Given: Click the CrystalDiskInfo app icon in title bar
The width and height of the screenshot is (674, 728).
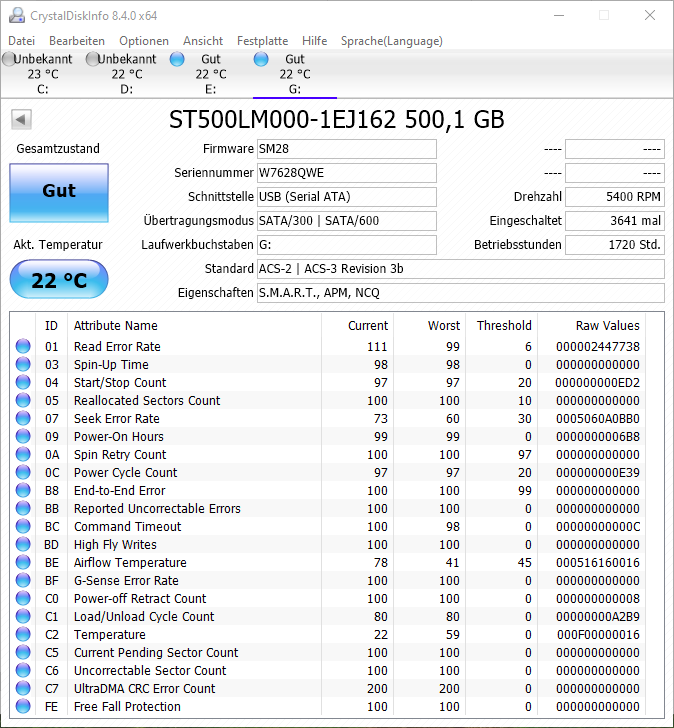Looking at the screenshot, I should [x=17, y=15].
